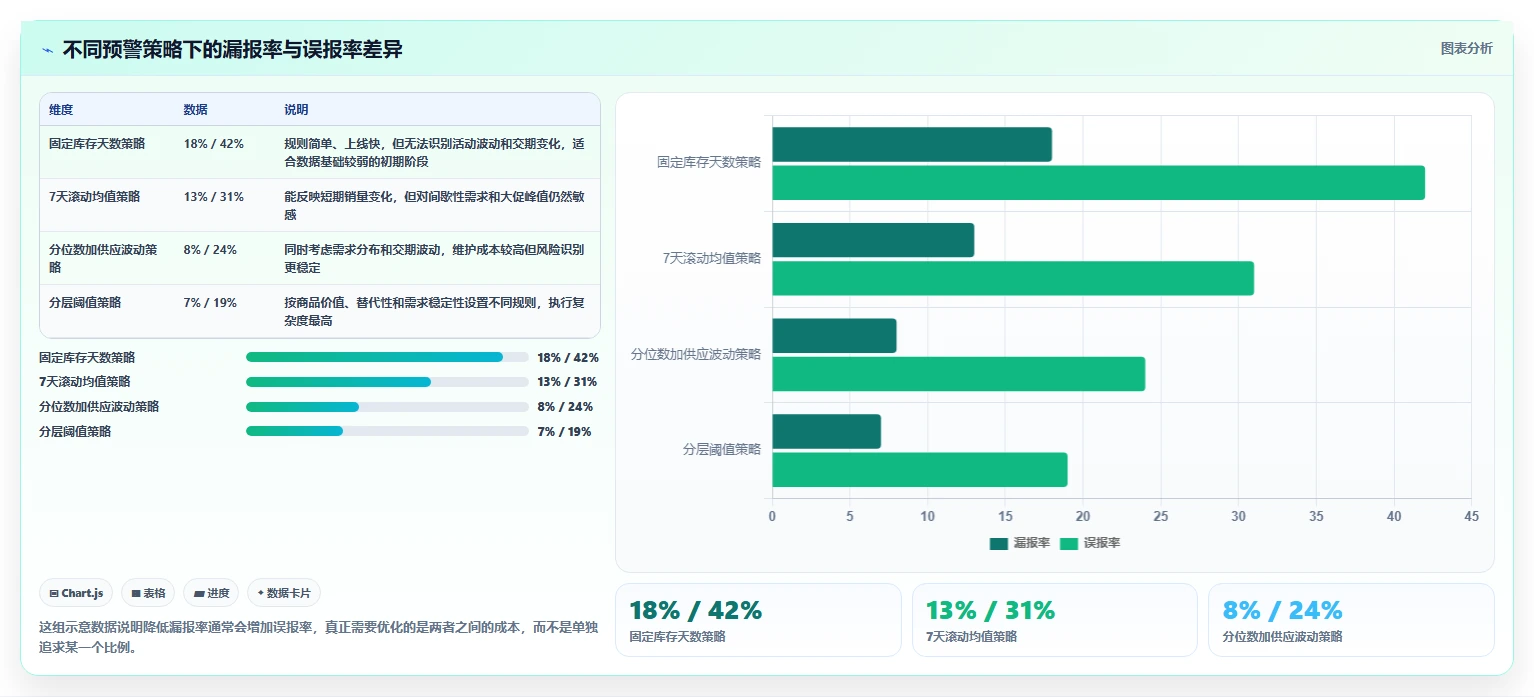This screenshot has height=697, width=1534.
Task: Click the 说明 column header
Action: click(296, 110)
